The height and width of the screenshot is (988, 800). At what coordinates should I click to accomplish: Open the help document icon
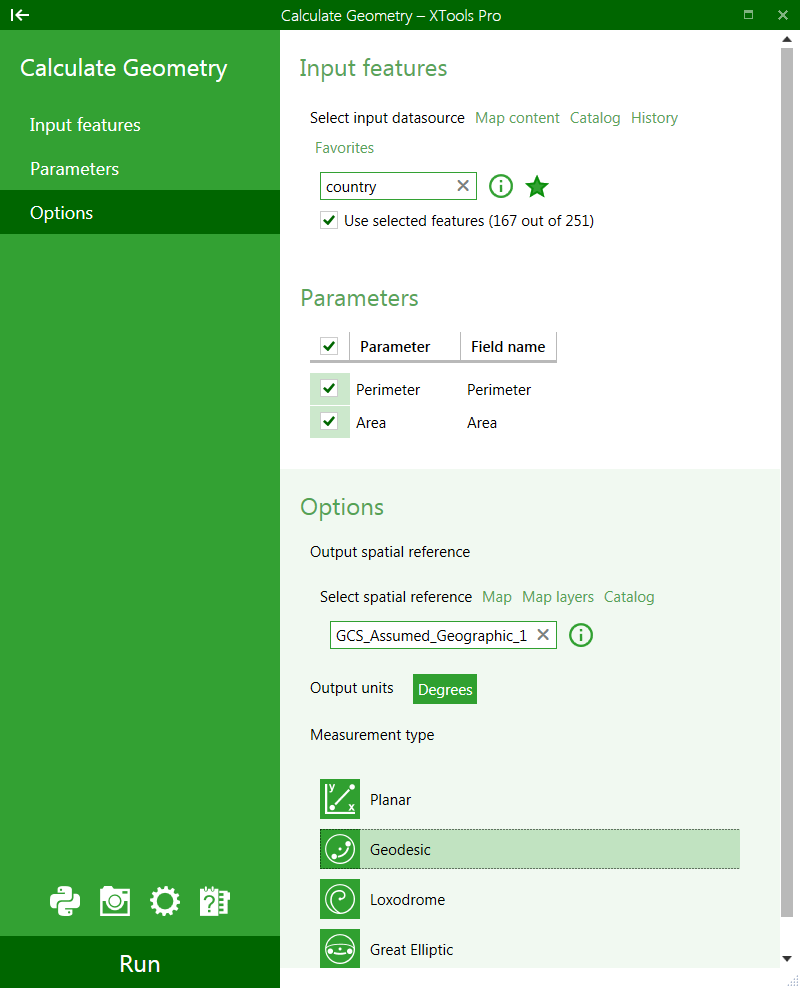point(215,901)
